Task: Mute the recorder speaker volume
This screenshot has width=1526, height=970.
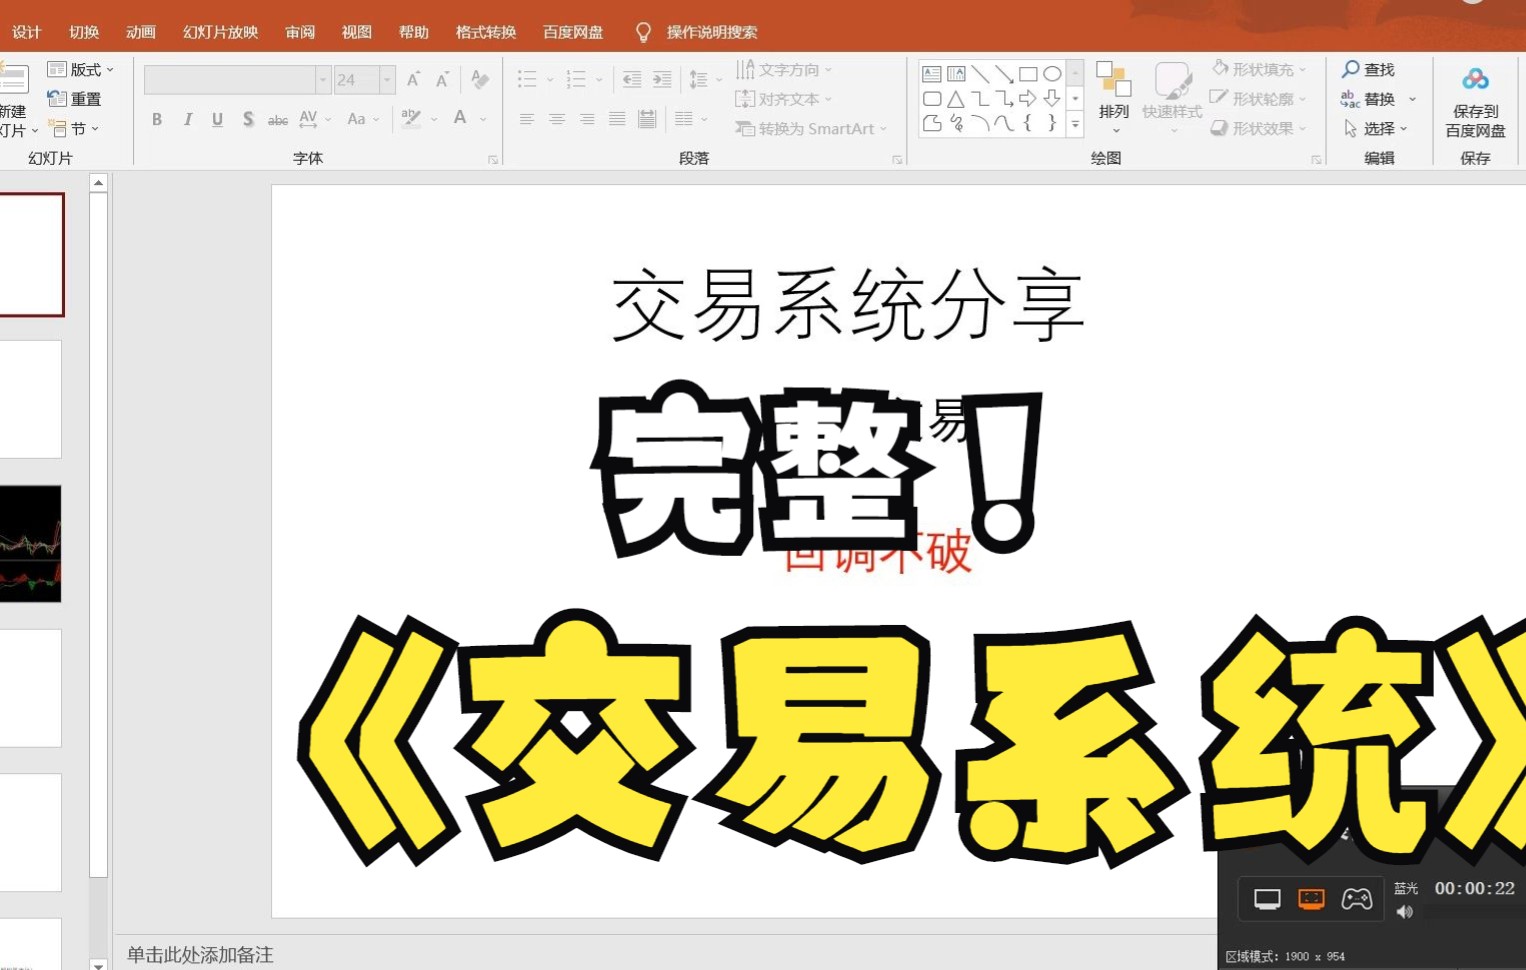Action: coord(1405,911)
